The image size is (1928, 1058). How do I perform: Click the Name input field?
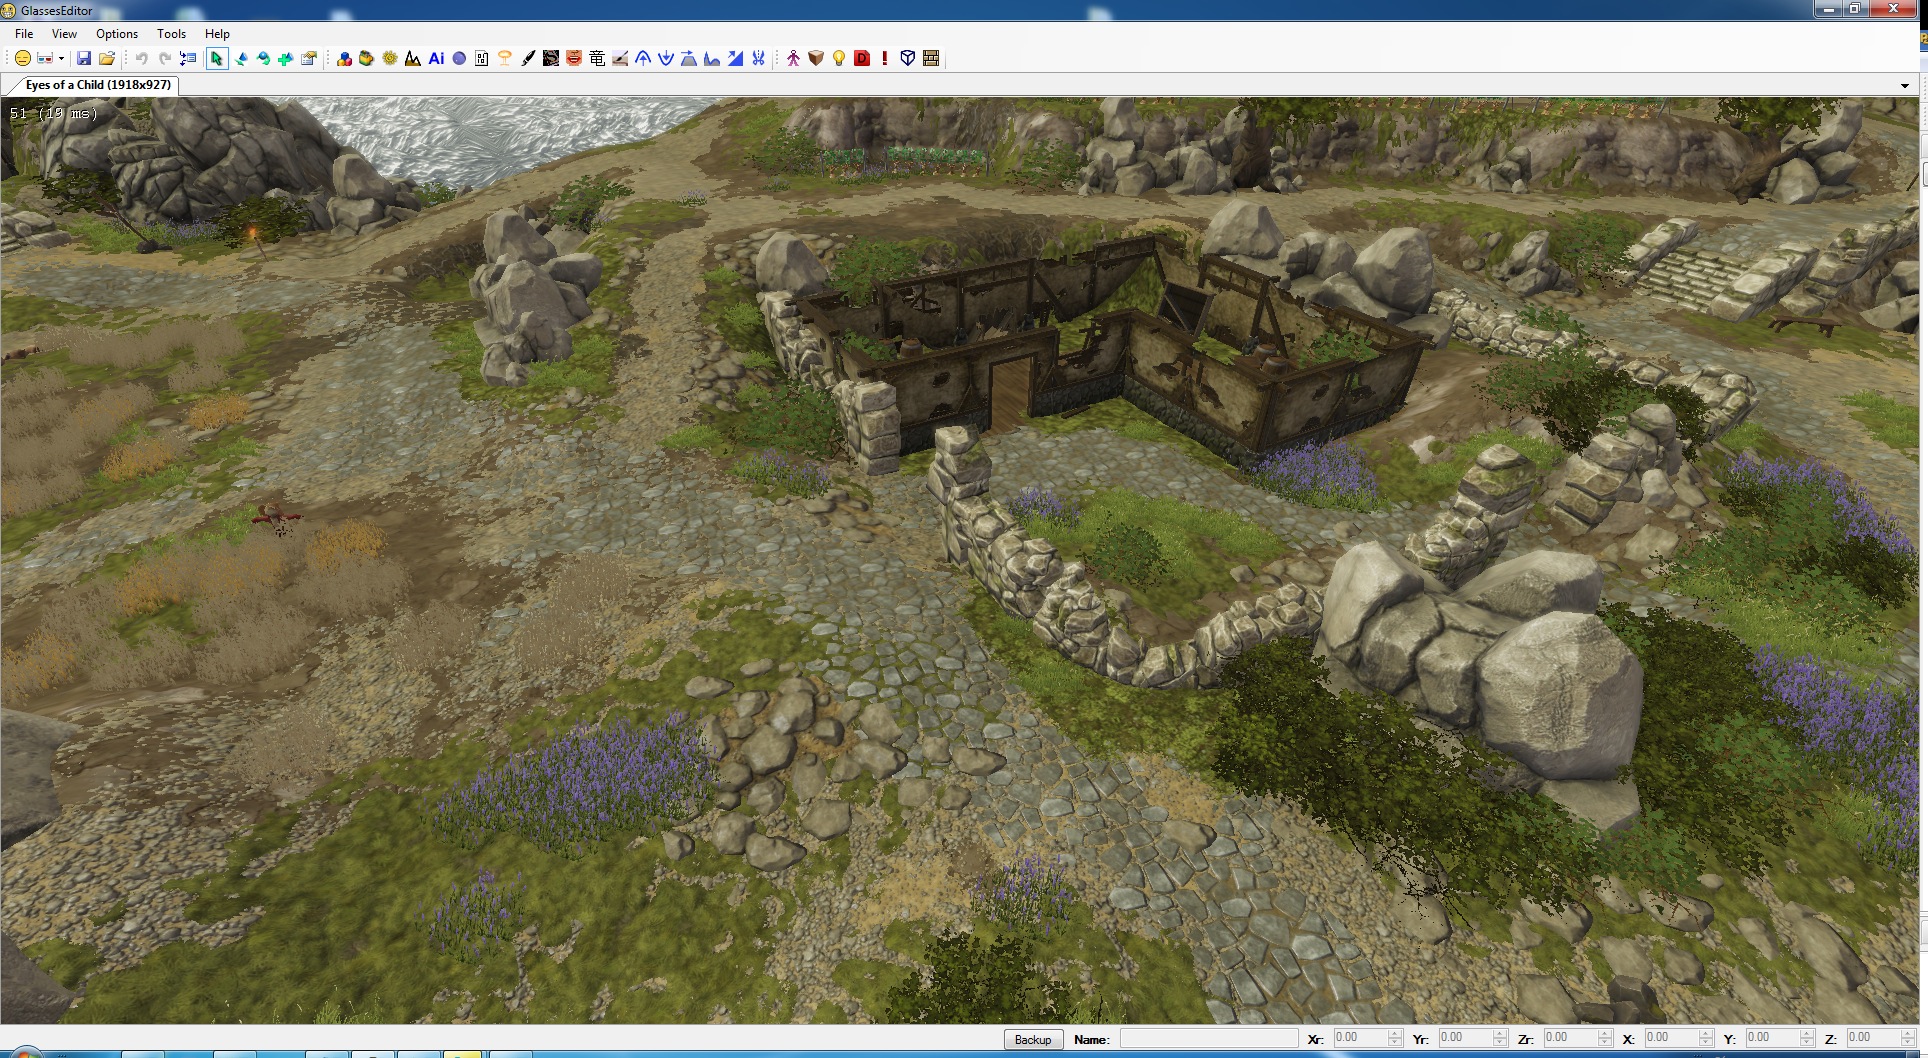[1208, 1039]
